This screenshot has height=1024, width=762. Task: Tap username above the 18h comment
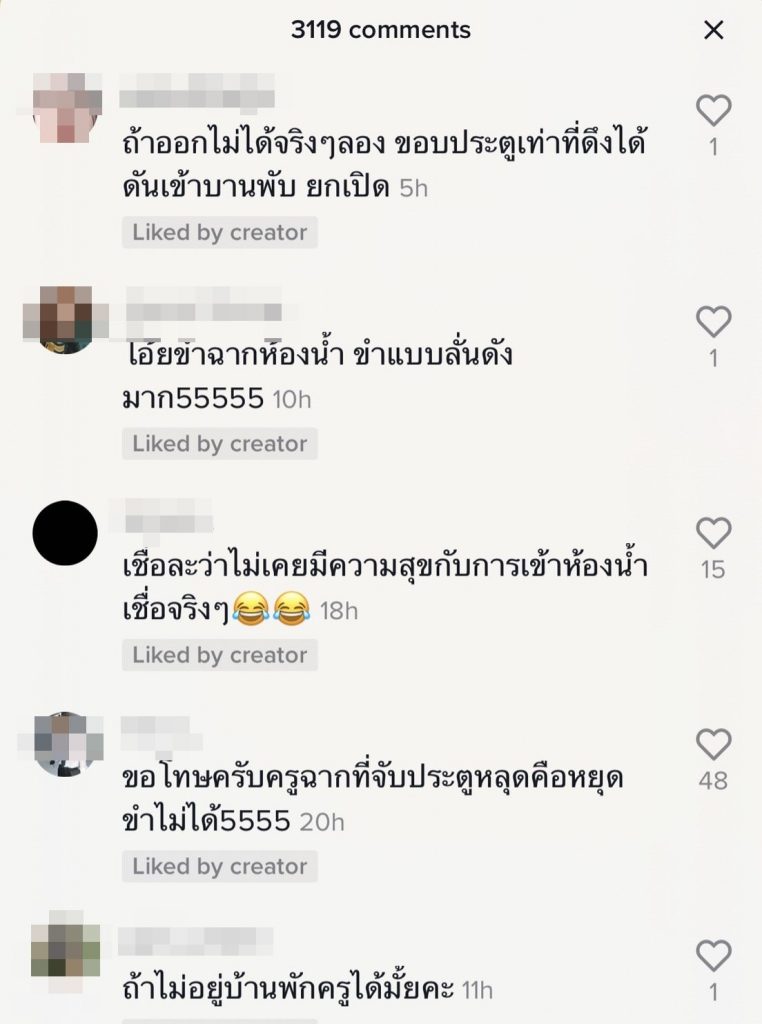(x=168, y=515)
